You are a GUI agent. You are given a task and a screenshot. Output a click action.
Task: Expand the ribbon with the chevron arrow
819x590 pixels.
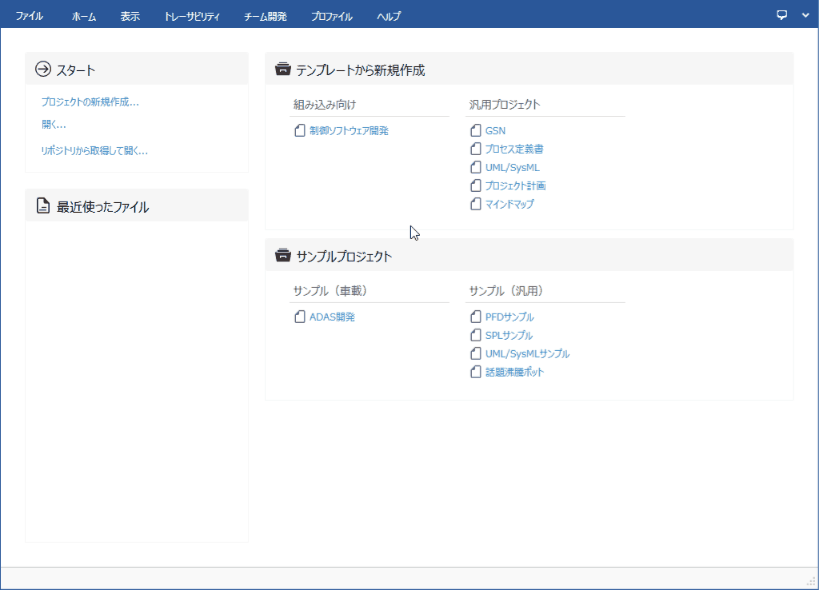[805, 15]
